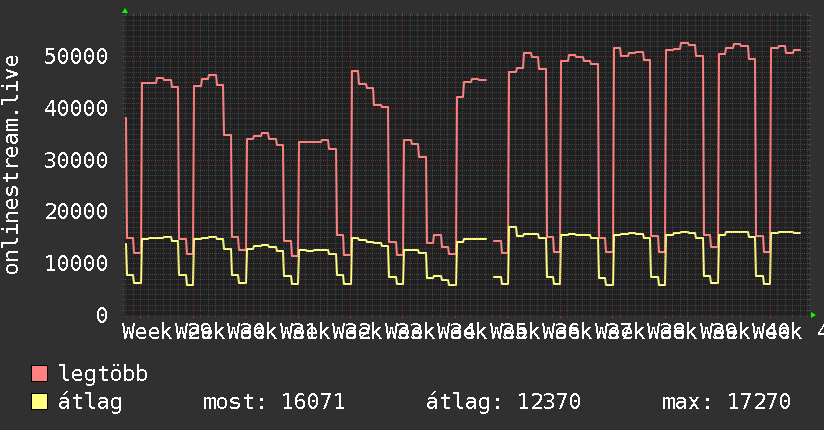Click the 50000 y-axis label

(x=76, y=56)
